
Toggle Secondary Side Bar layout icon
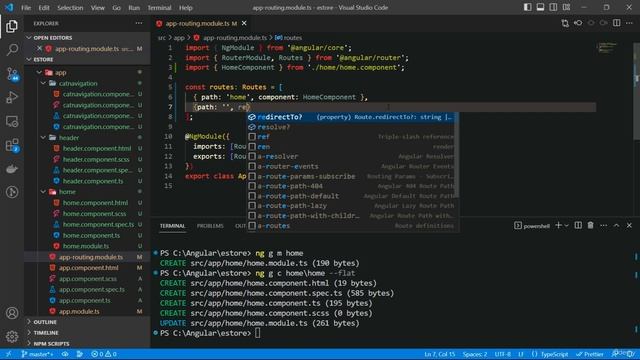(553, 7)
